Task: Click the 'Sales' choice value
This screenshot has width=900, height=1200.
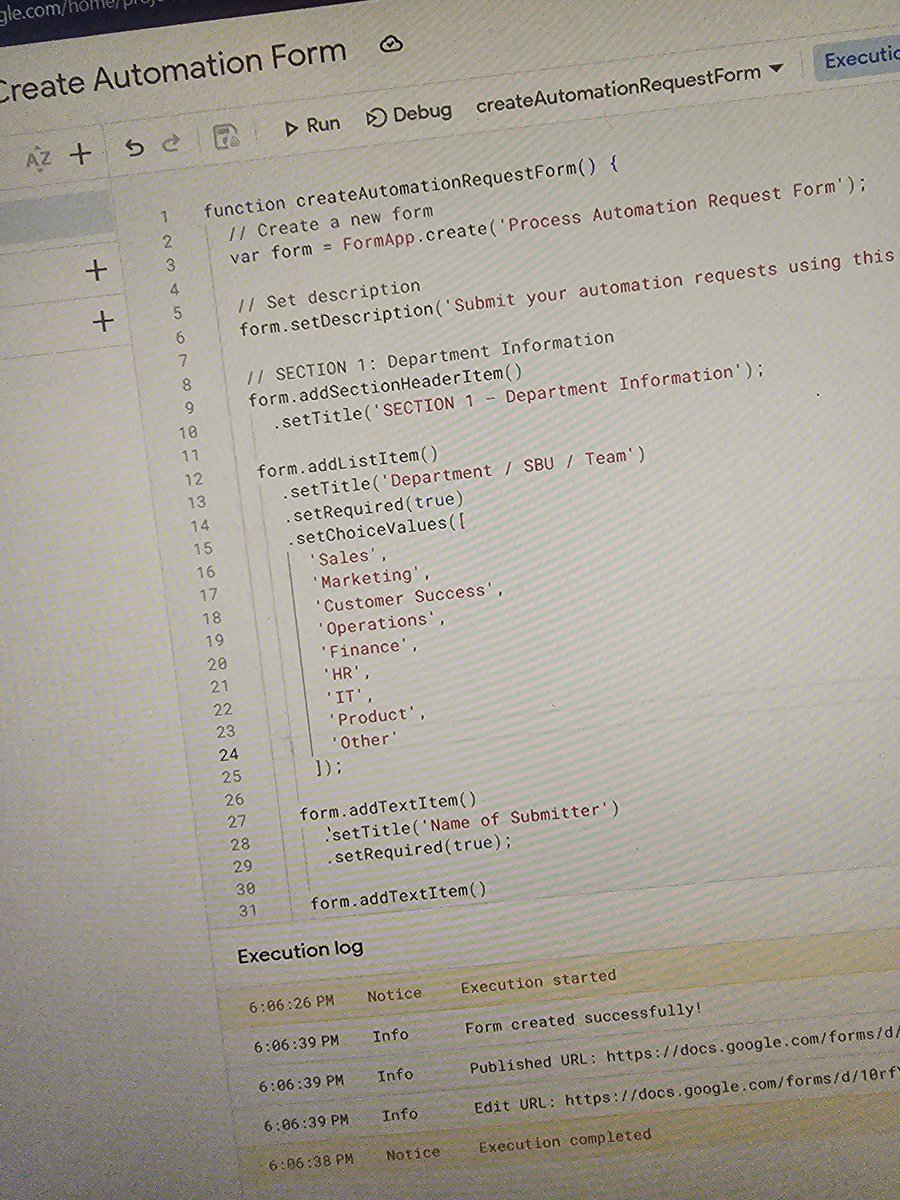Action: pos(347,556)
